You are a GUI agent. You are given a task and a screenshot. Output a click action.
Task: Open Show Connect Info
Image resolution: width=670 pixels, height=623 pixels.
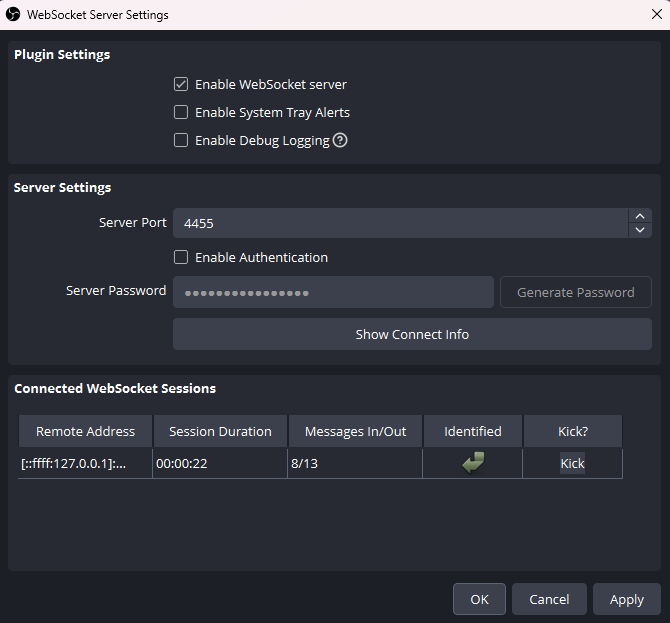click(412, 334)
